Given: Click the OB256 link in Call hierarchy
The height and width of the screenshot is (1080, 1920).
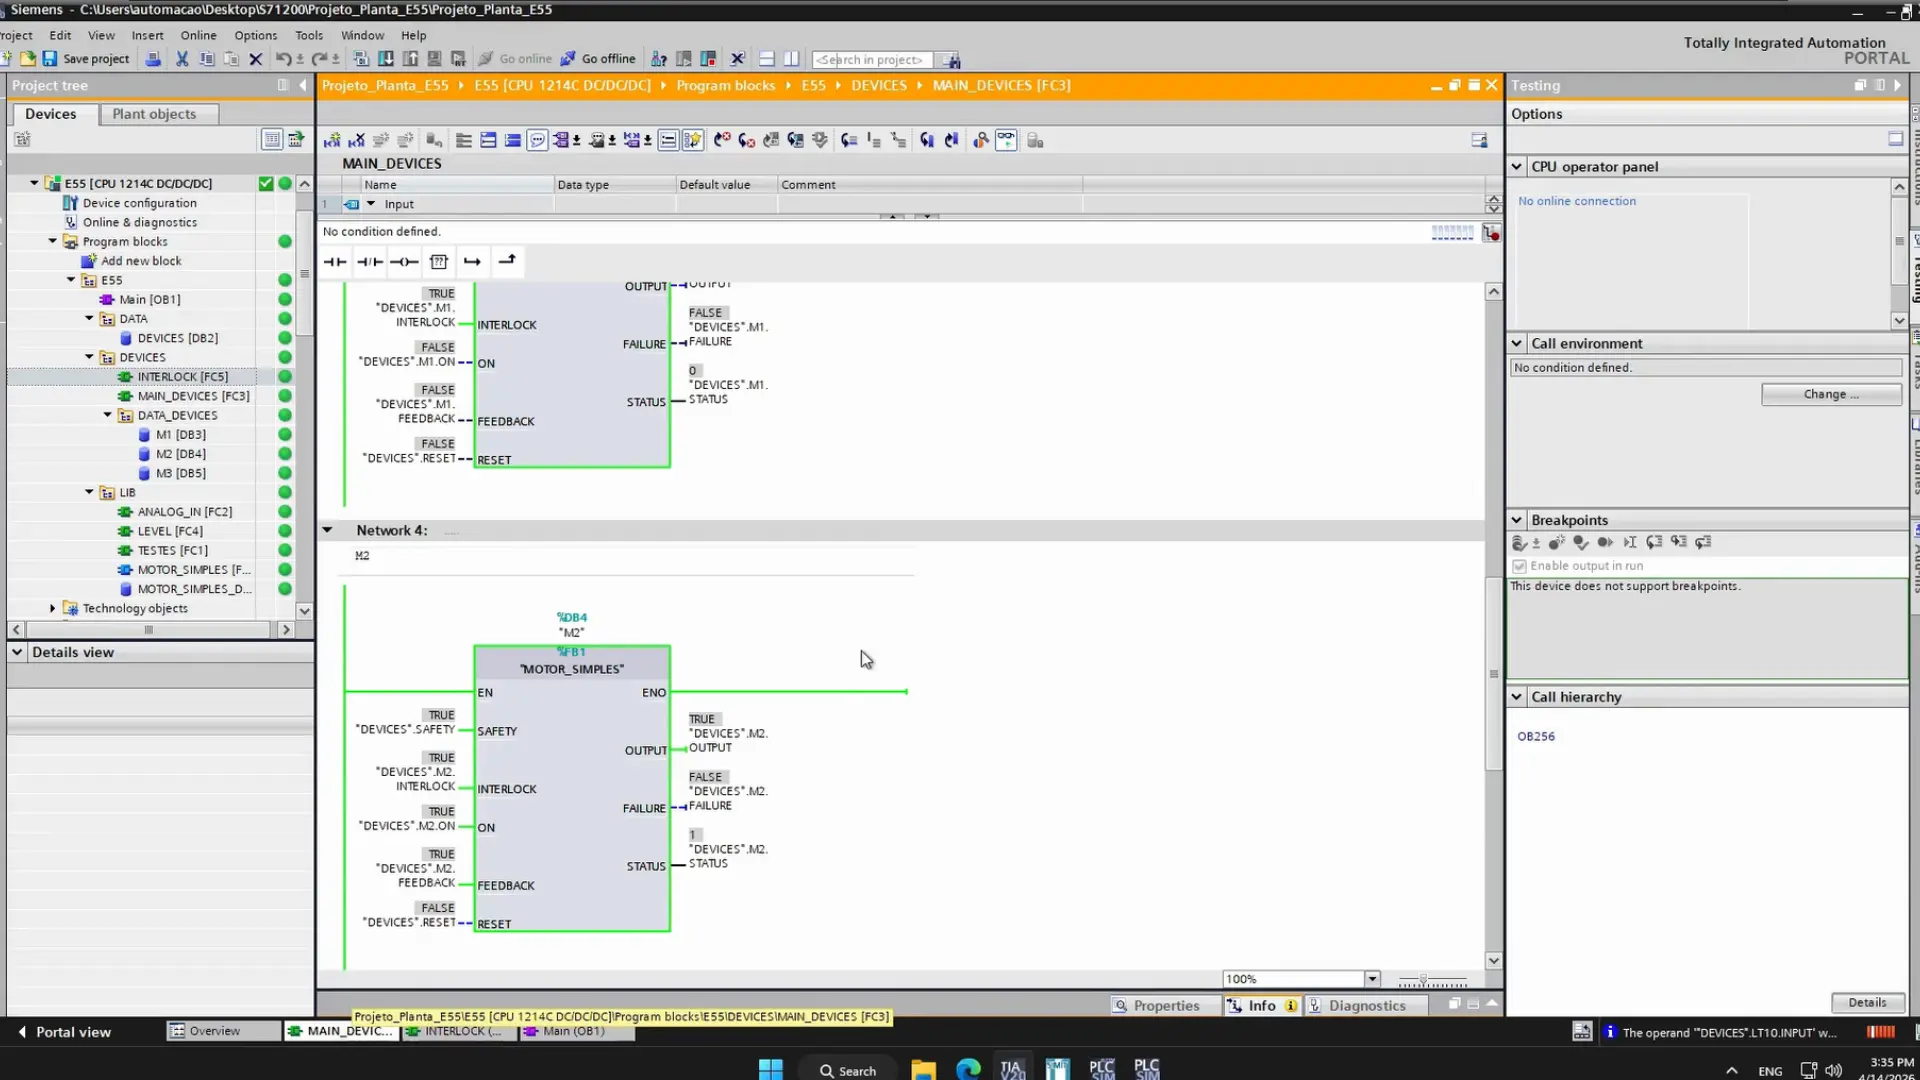Looking at the screenshot, I should pos(1536,736).
